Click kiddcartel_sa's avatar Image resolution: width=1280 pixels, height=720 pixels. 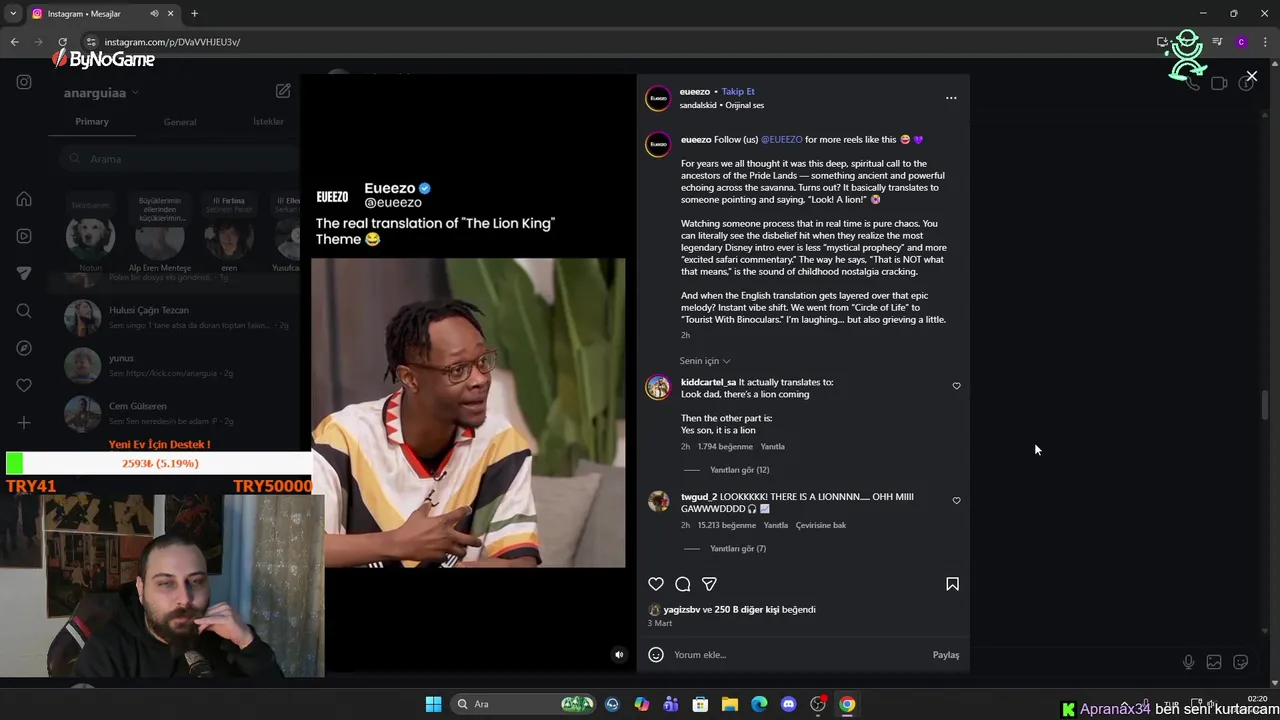click(658, 389)
